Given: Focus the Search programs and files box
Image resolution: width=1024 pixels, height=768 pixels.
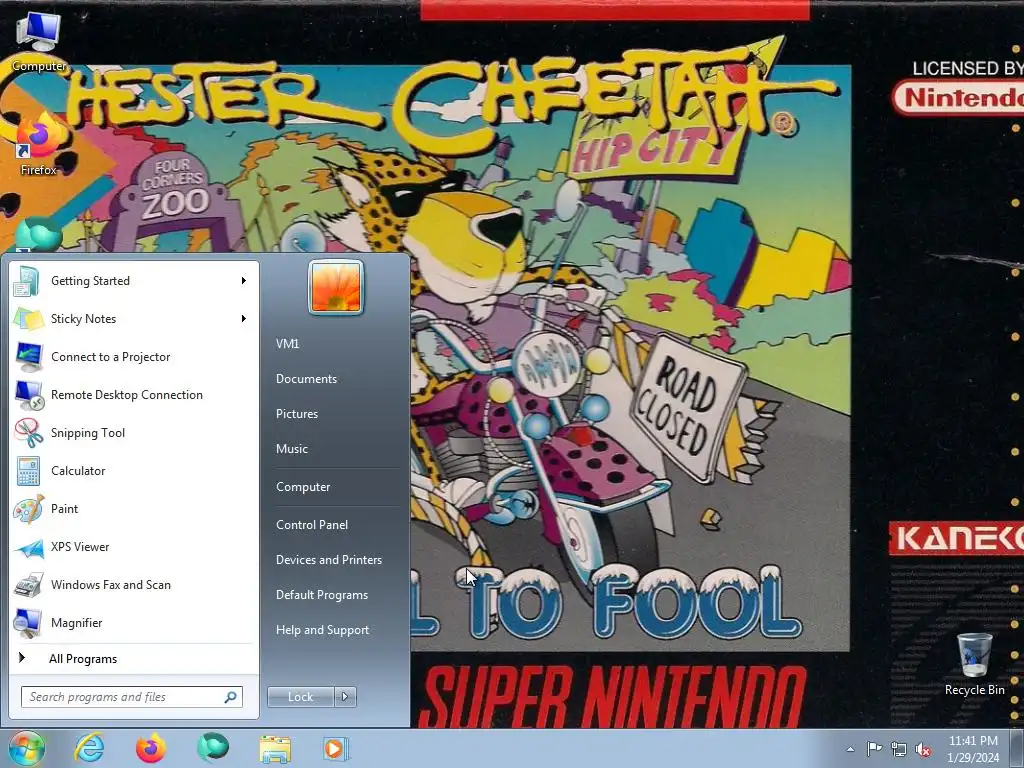Looking at the screenshot, I should click(x=131, y=697).
